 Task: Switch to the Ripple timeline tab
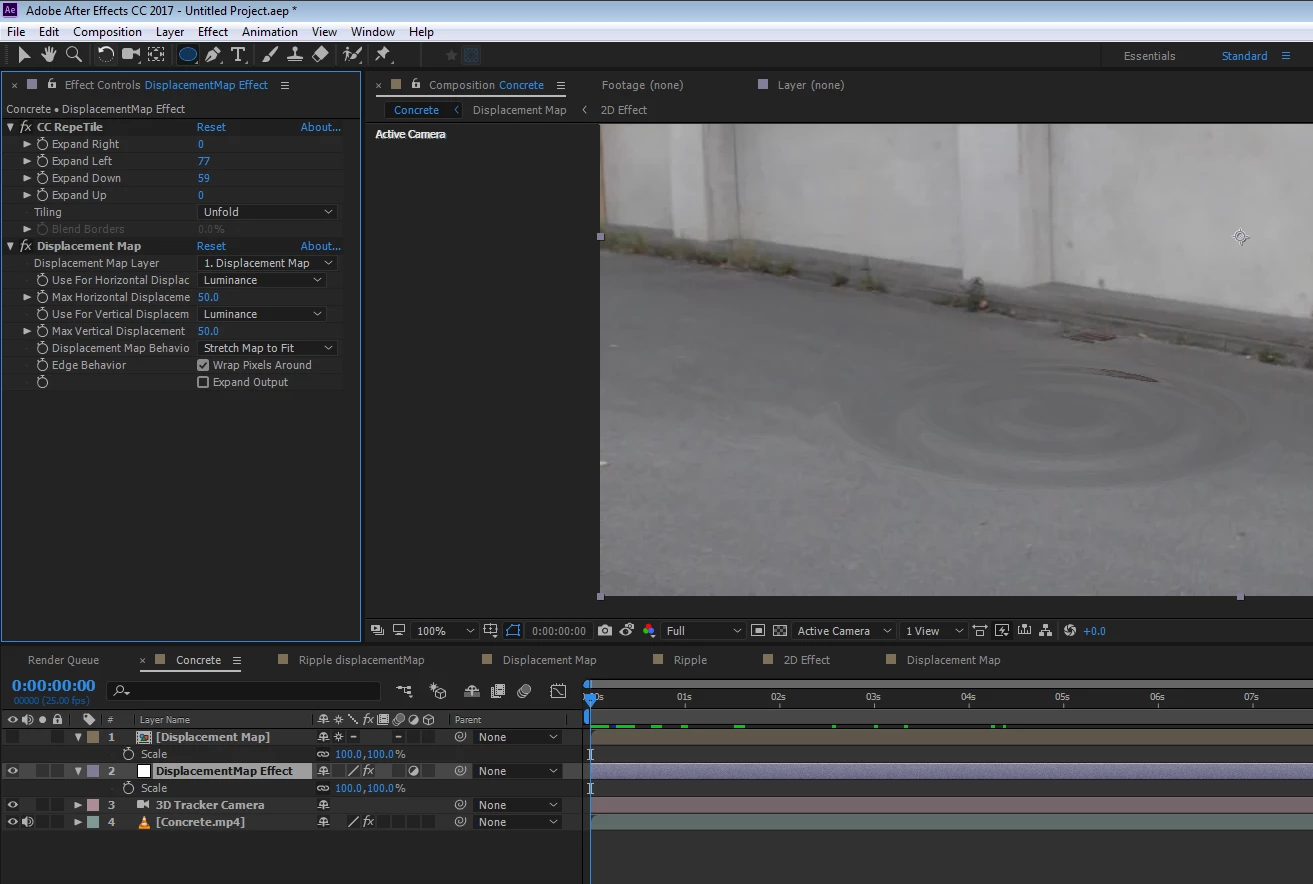coord(690,660)
